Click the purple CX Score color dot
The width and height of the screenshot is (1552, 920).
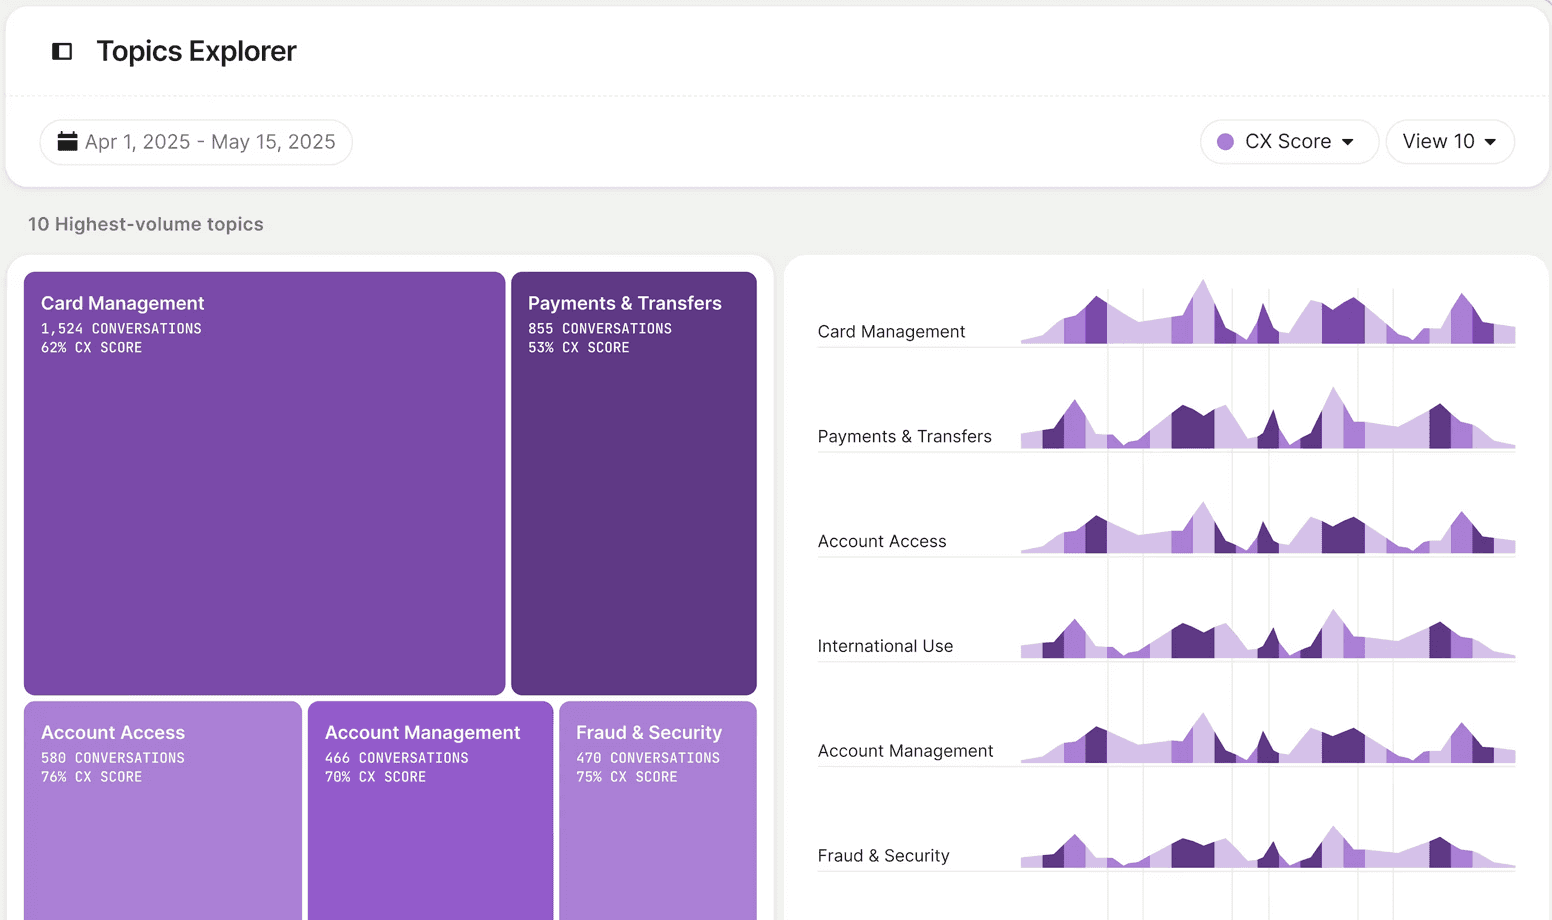[1225, 142]
